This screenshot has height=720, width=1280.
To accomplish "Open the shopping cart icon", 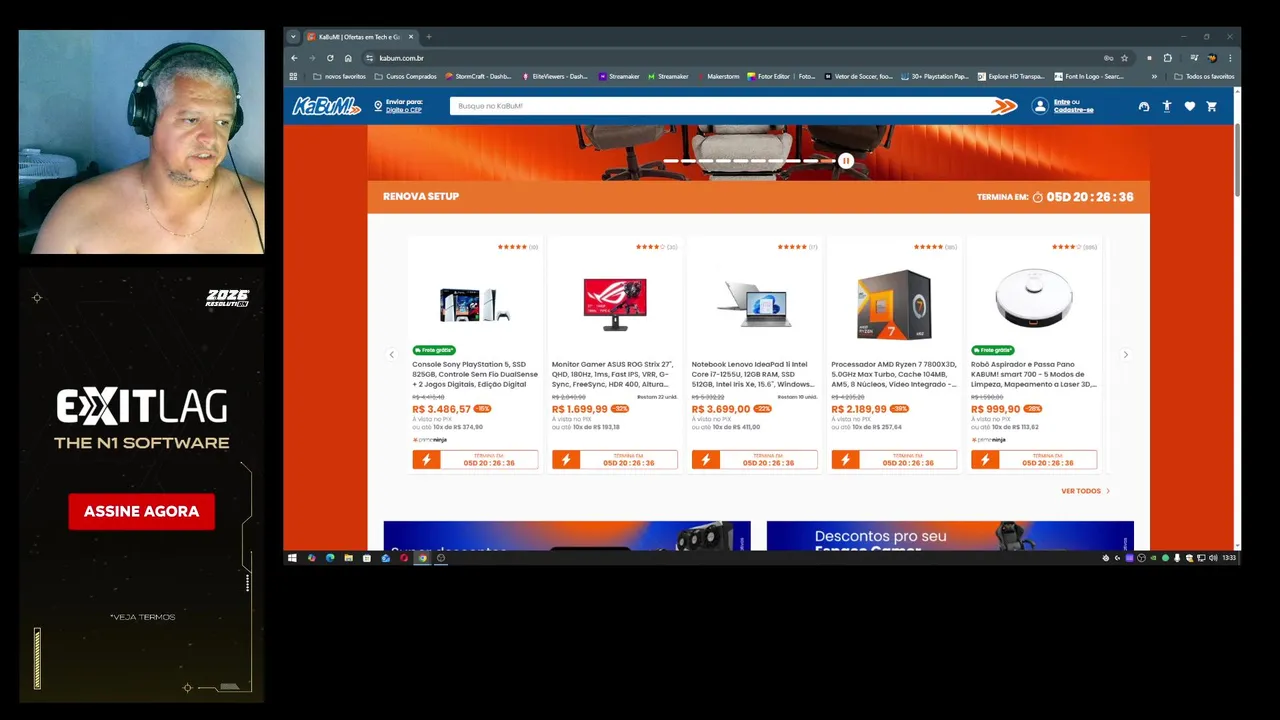I will click(1211, 106).
